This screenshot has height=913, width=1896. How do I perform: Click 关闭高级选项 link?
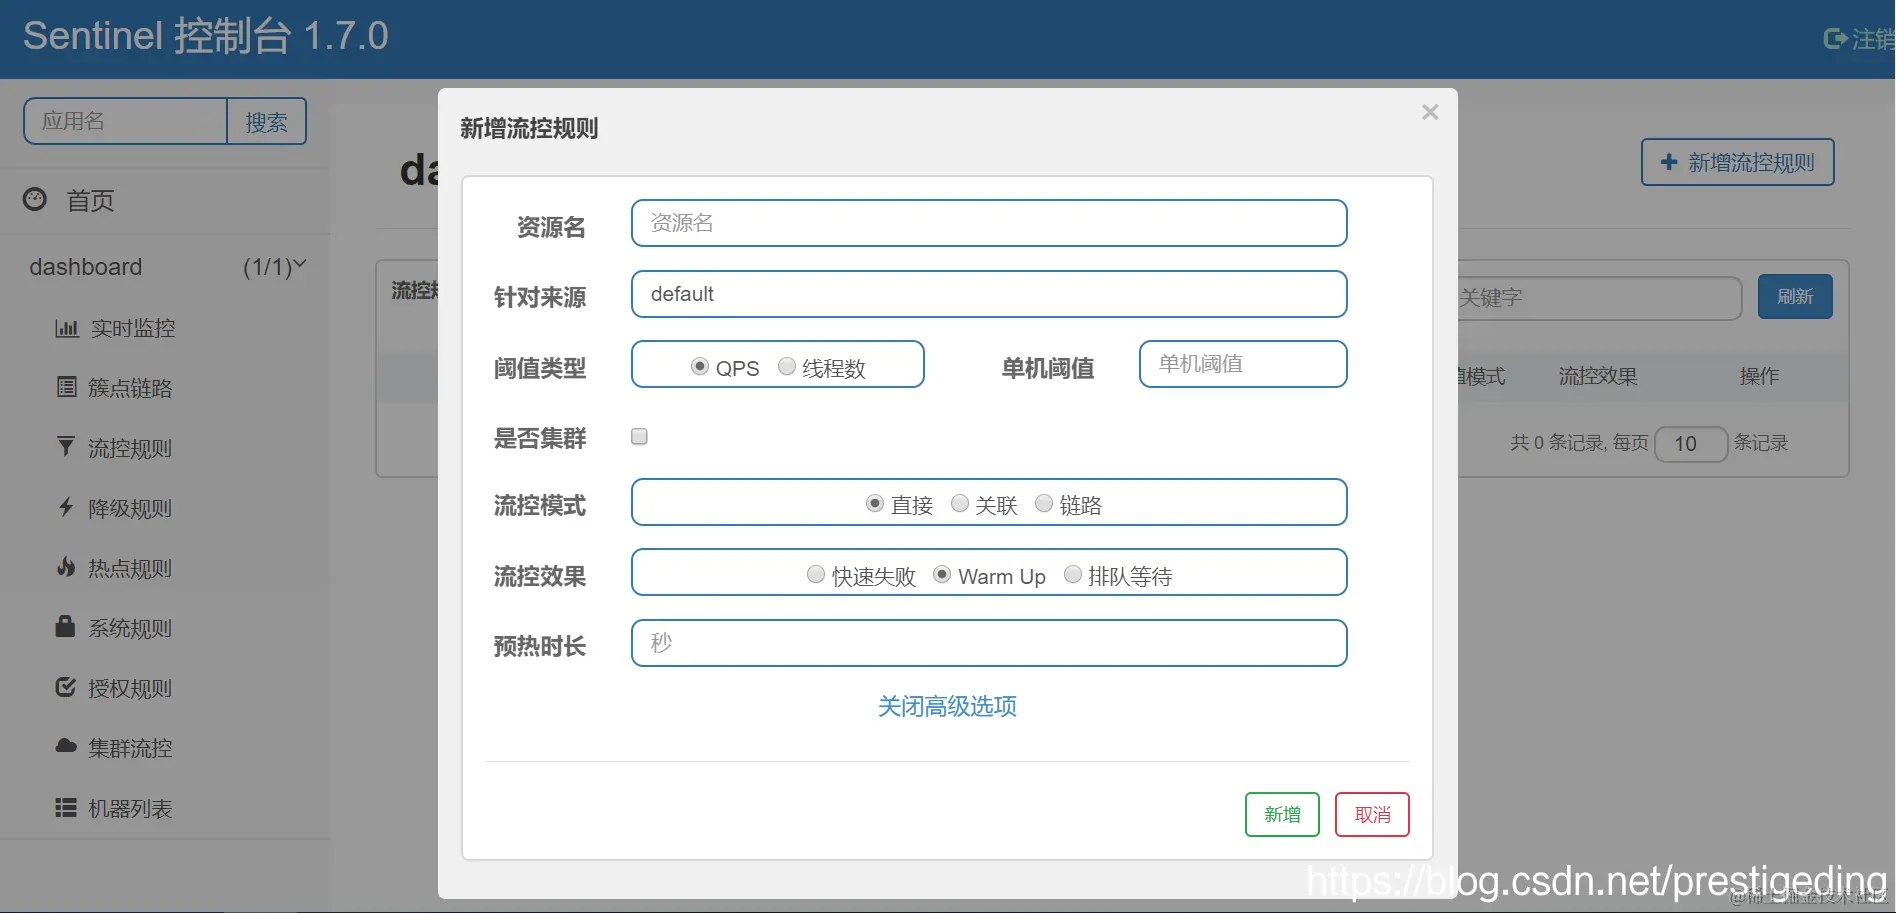[x=946, y=707]
